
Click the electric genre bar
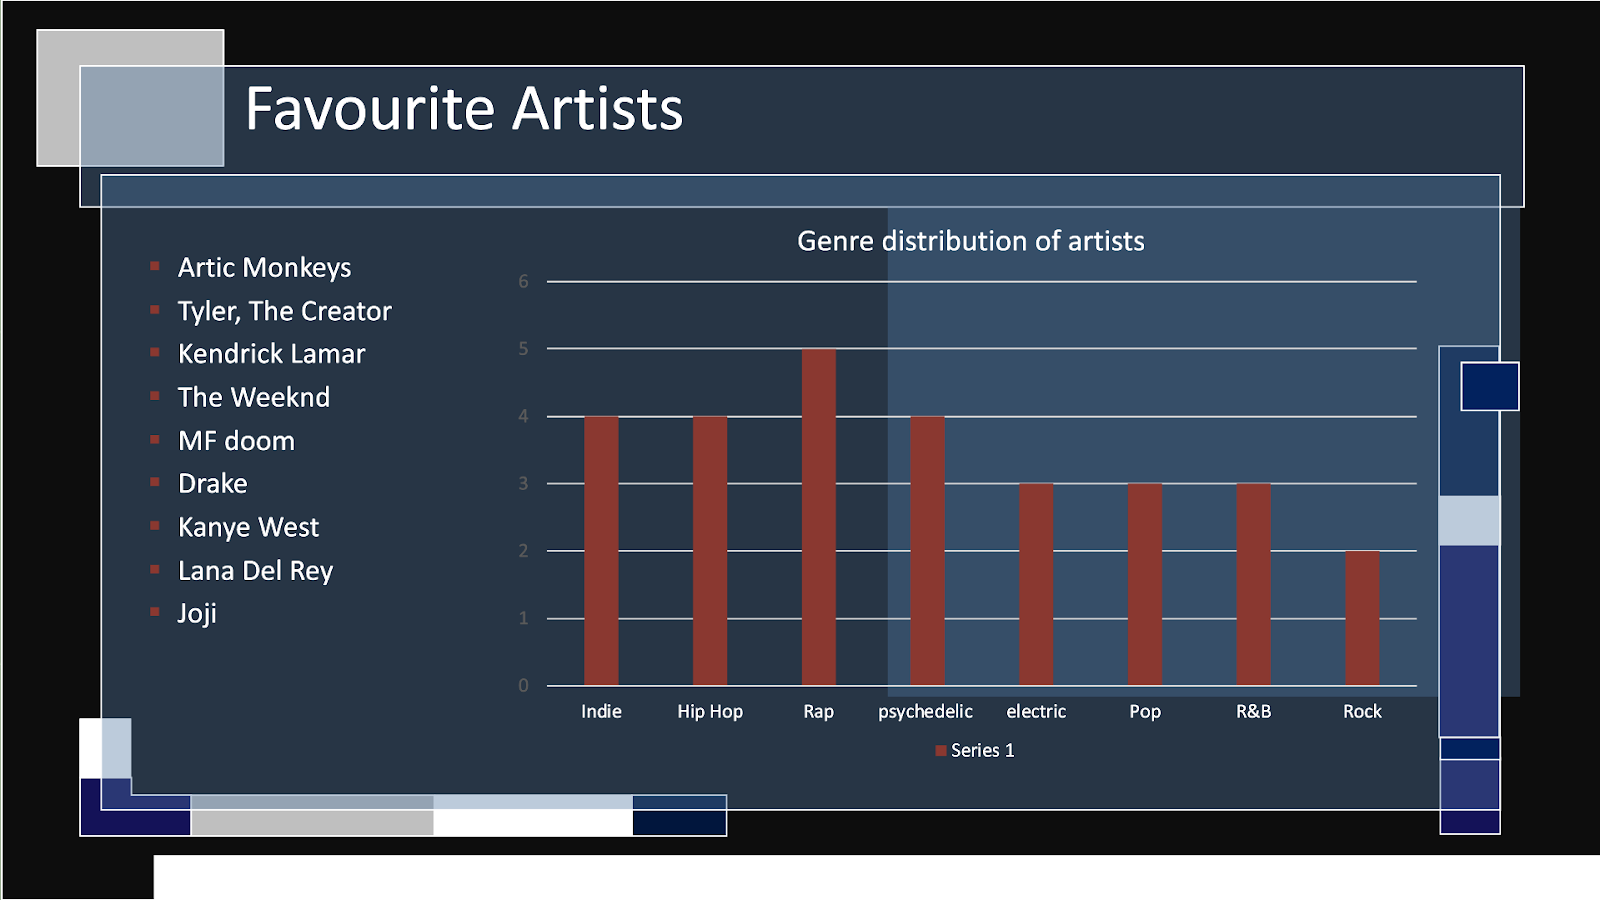point(1036,585)
